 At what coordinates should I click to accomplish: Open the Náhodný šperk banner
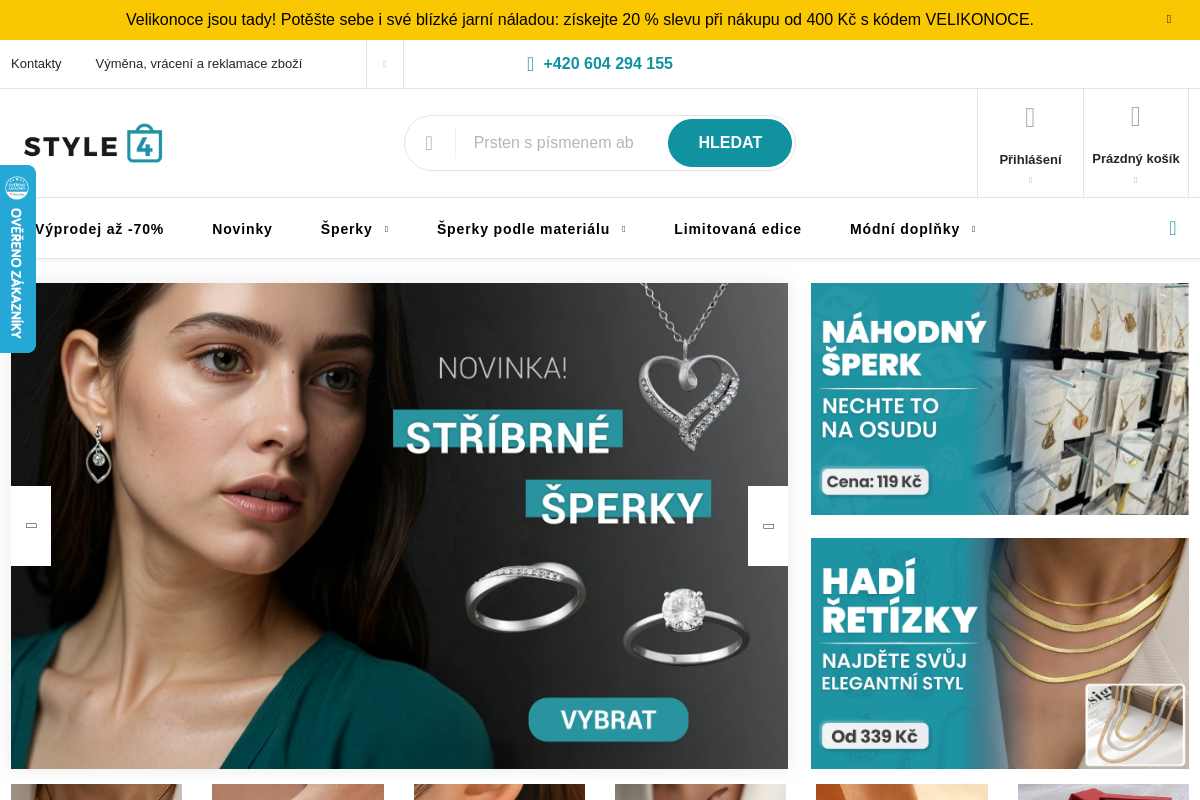pyautogui.click(x=1000, y=399)
